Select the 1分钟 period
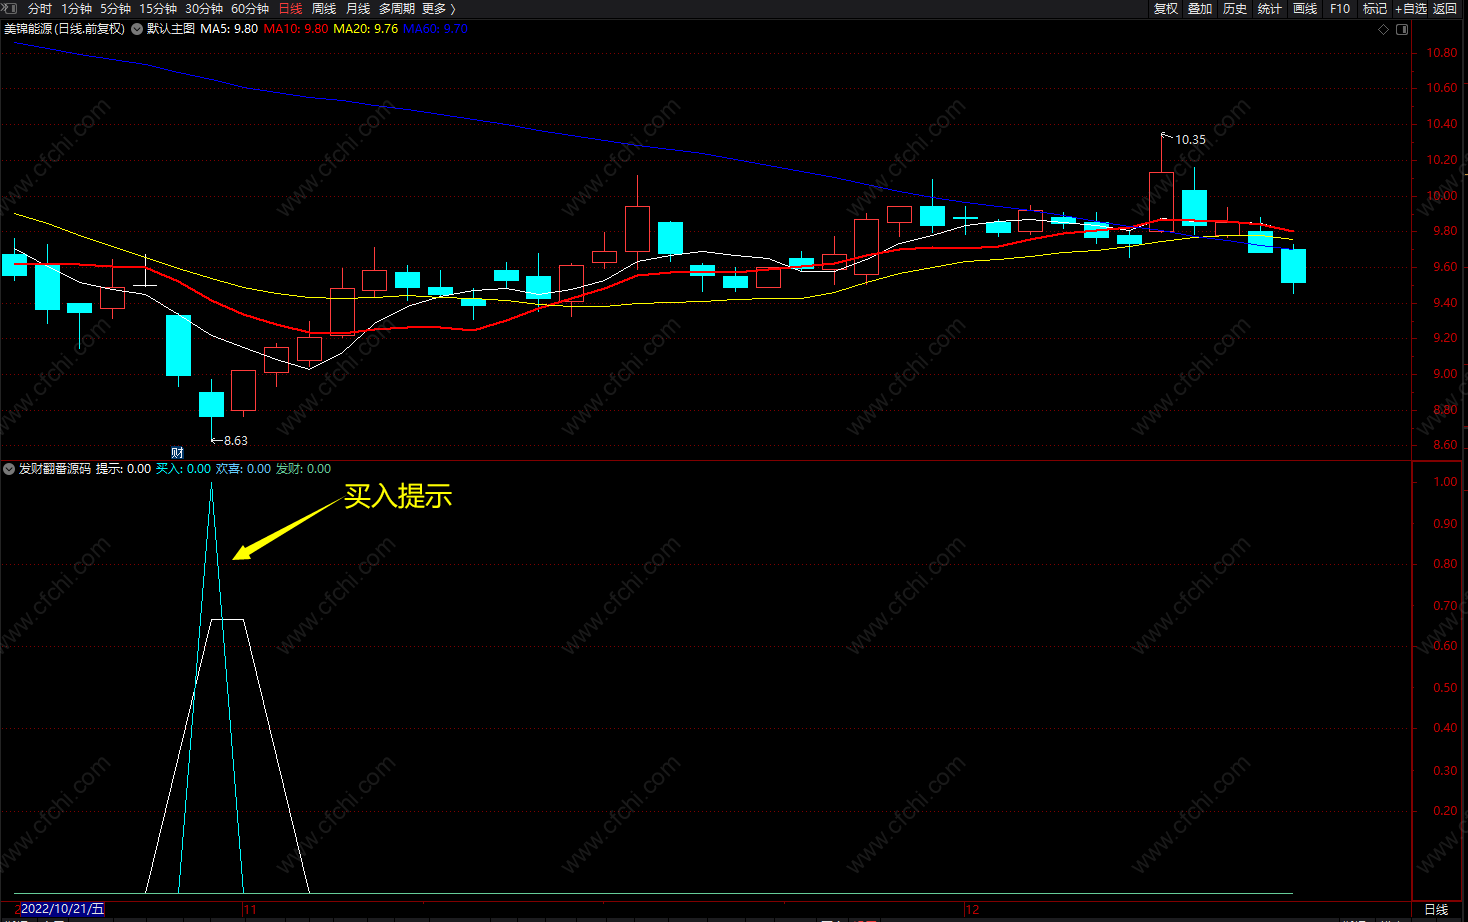This screenshot has height=922, width=1468. (77, 8)
